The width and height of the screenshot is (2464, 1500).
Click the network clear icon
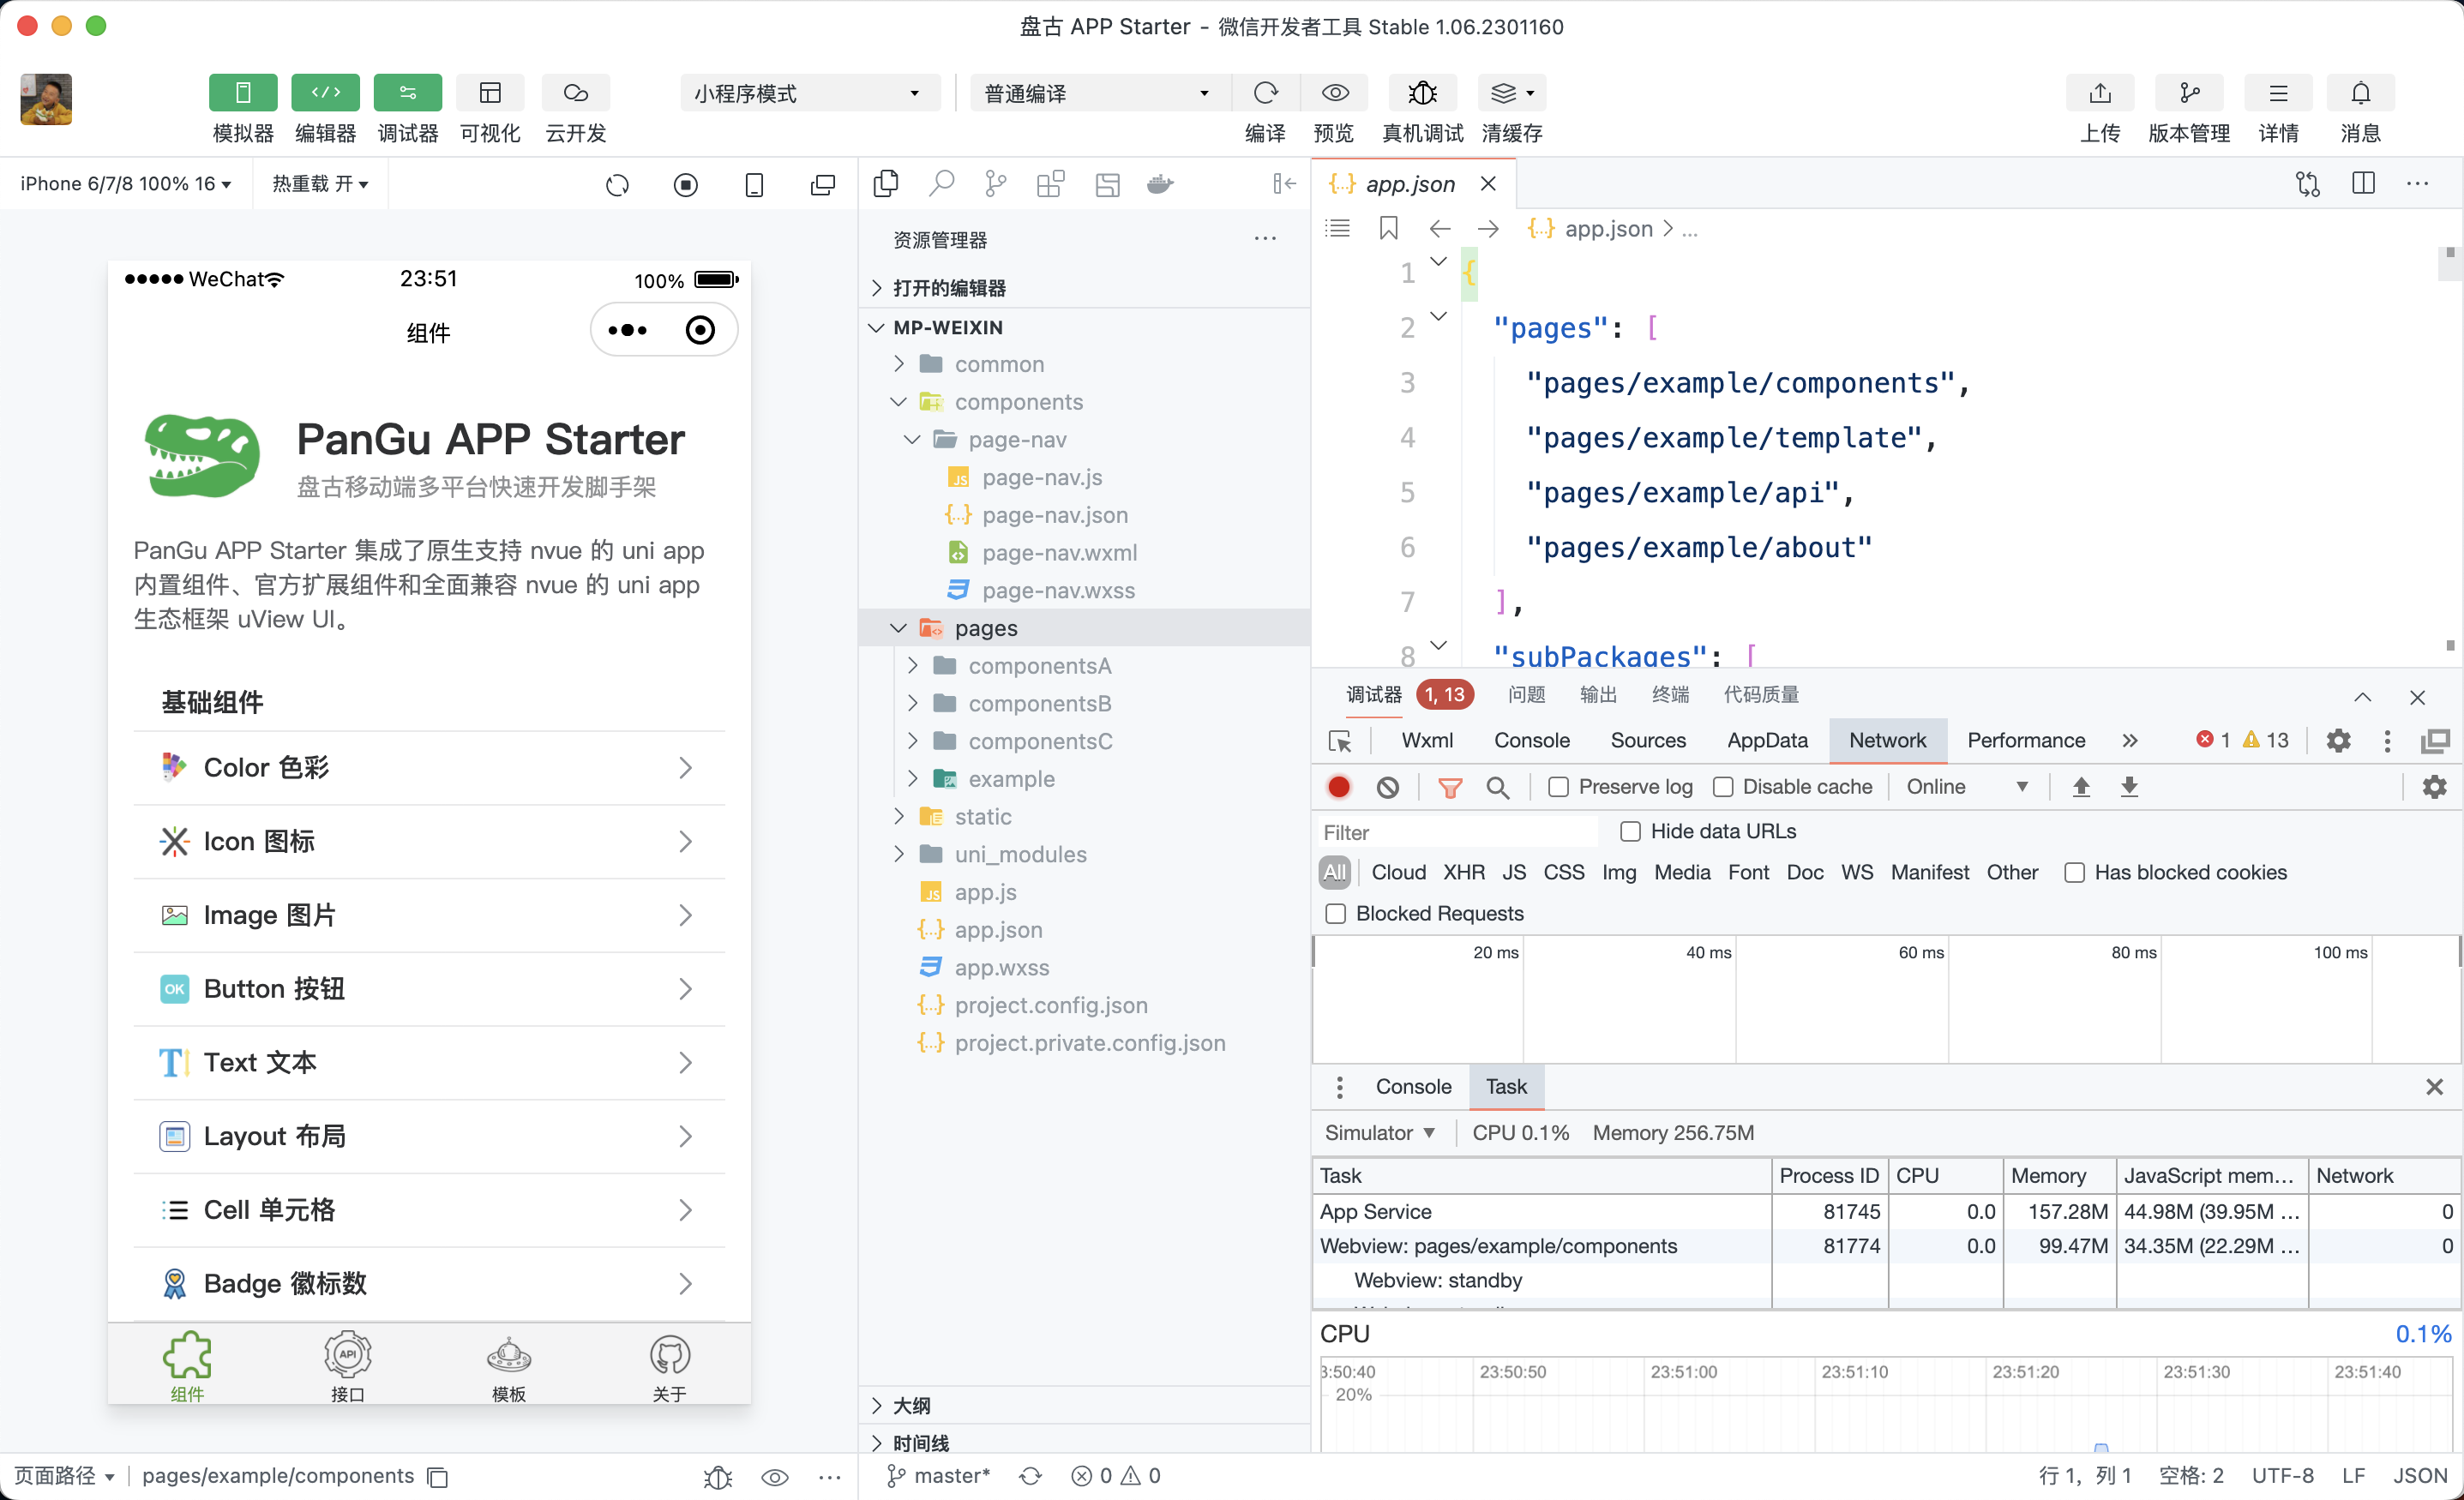point(1387,787)
